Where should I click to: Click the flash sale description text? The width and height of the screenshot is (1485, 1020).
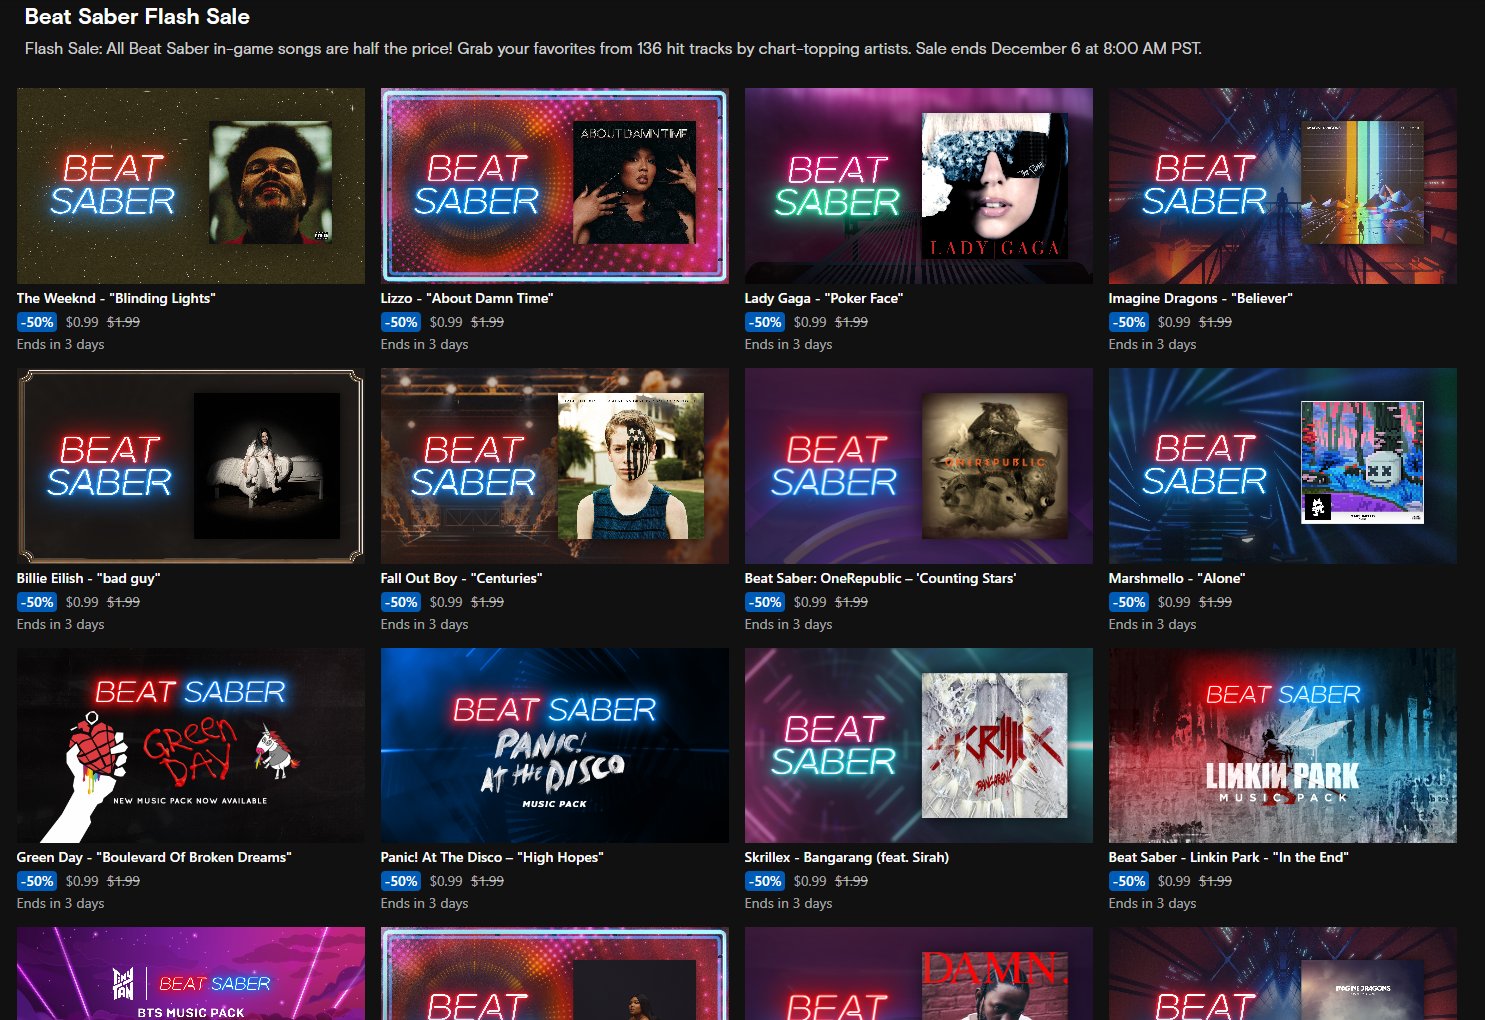(x=613, y=48)
